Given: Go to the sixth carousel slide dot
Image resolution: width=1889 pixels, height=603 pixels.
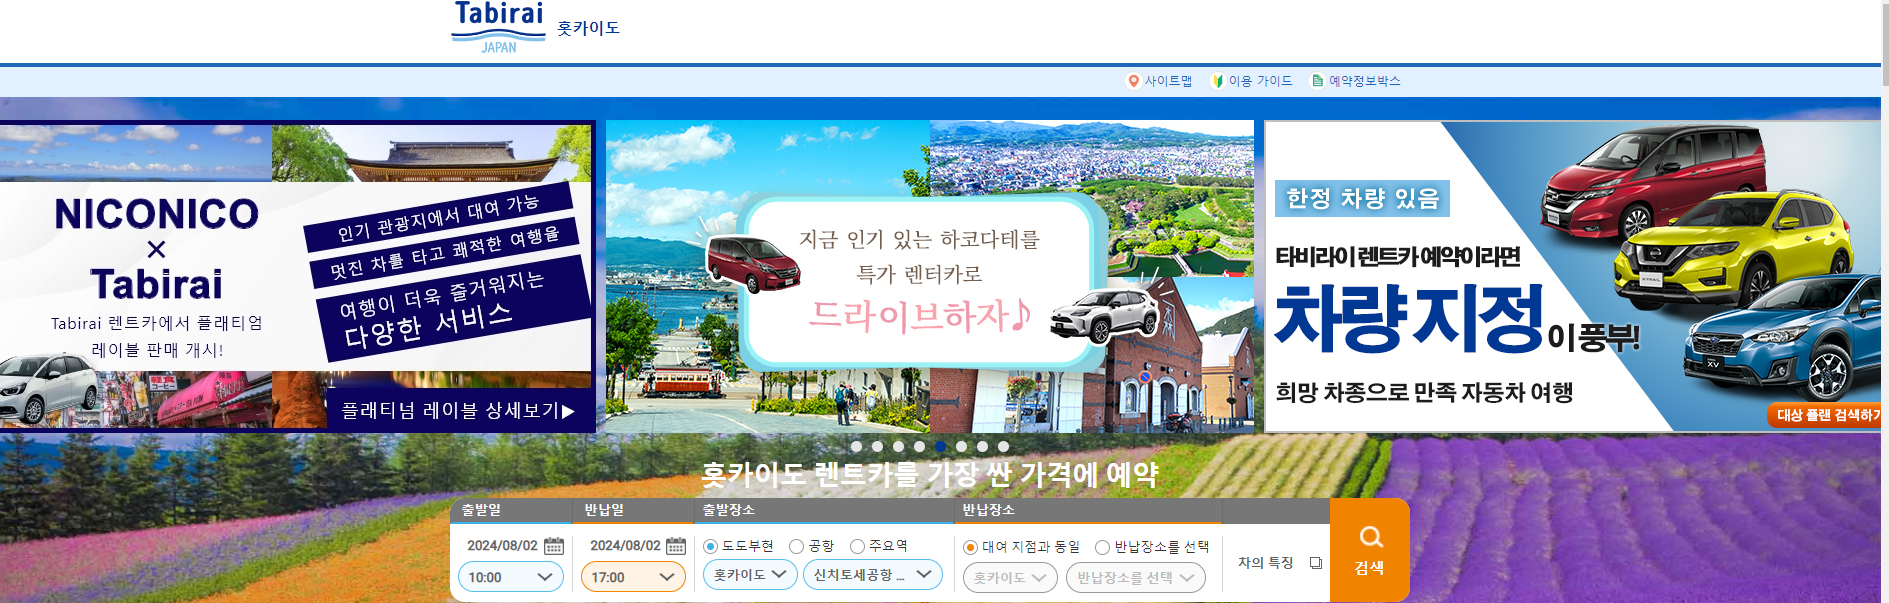Looking at the screenshot, I should [961, 447].
